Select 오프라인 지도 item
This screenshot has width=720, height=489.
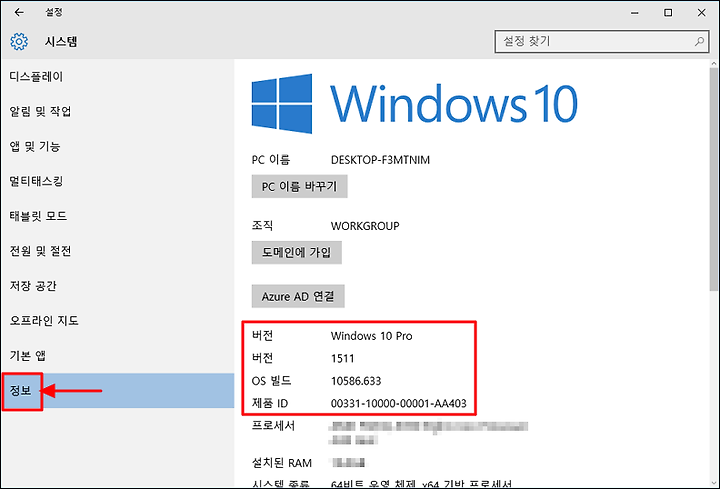118,321
